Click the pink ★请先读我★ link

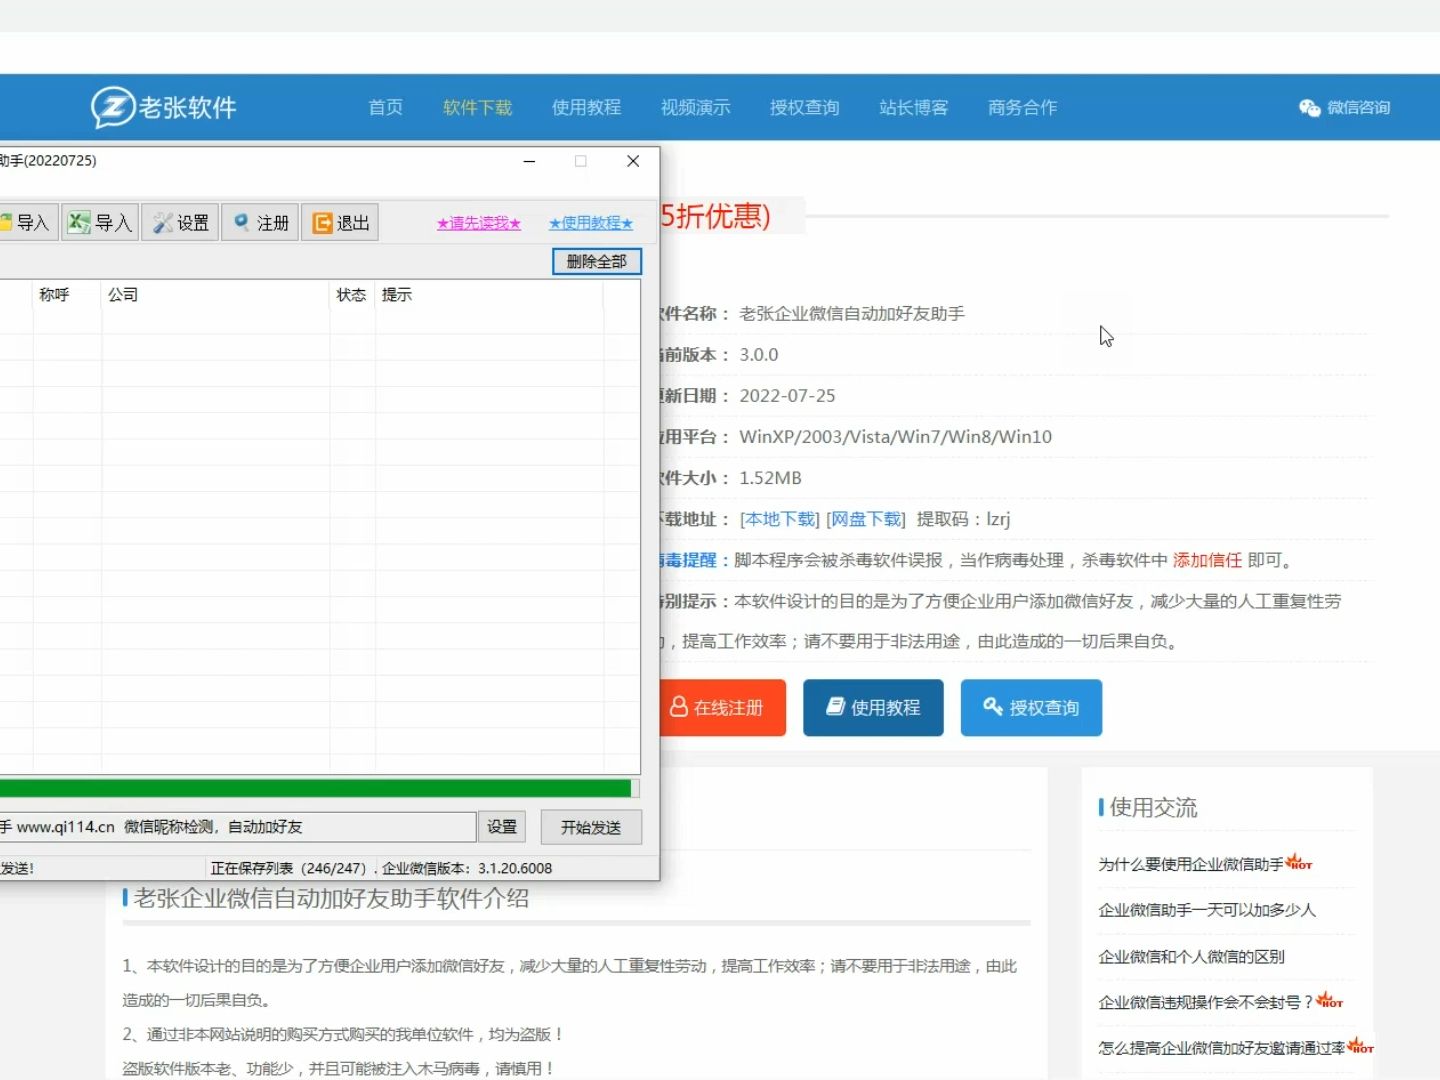(478, 223)
